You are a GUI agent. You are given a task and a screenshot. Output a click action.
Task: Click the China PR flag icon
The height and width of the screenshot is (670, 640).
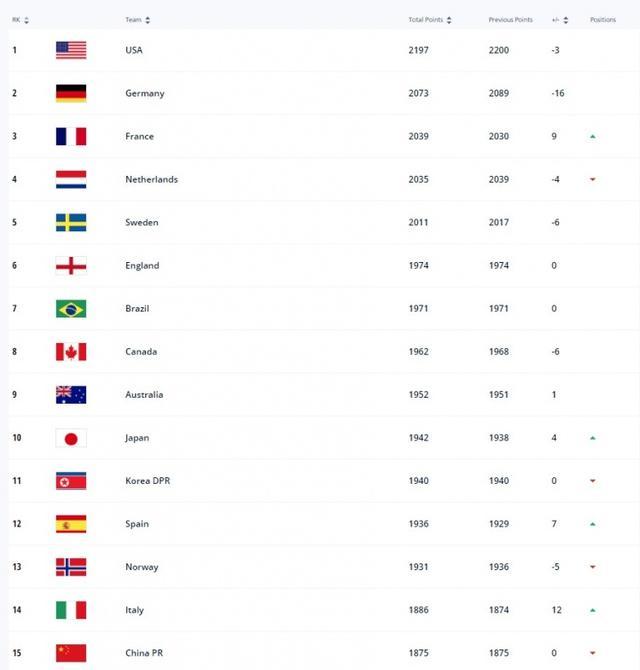[x=71, y=653]
